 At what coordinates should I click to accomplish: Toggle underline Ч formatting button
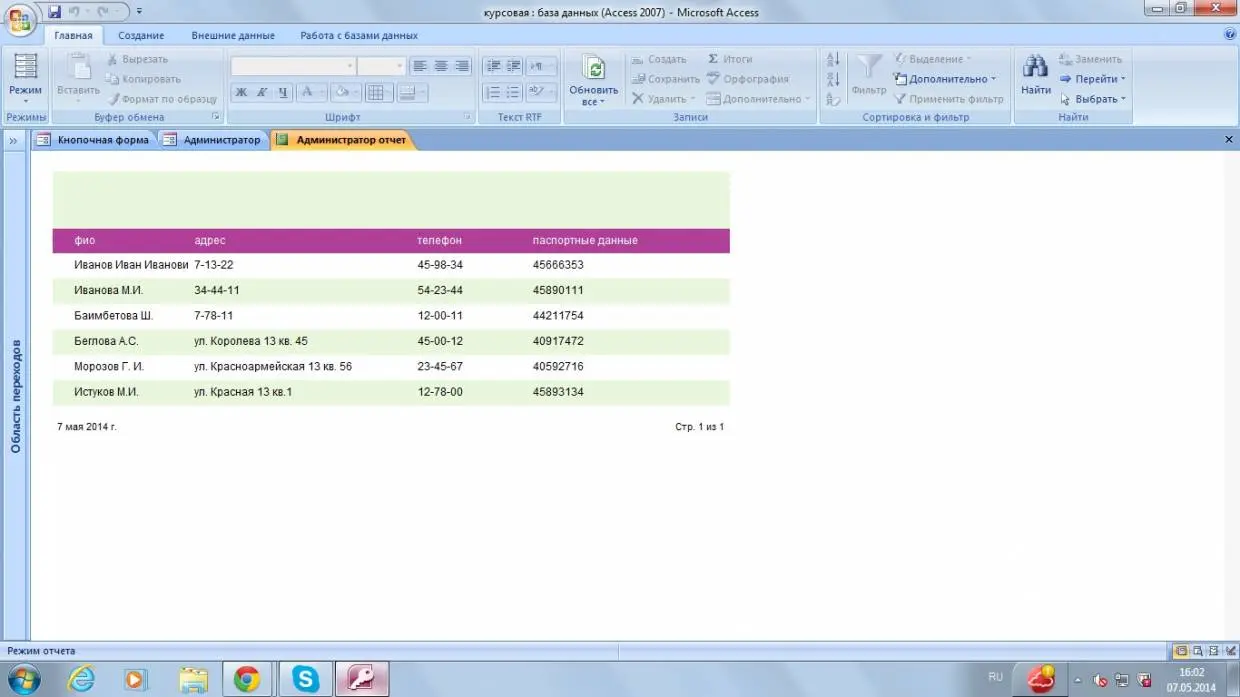283,93
